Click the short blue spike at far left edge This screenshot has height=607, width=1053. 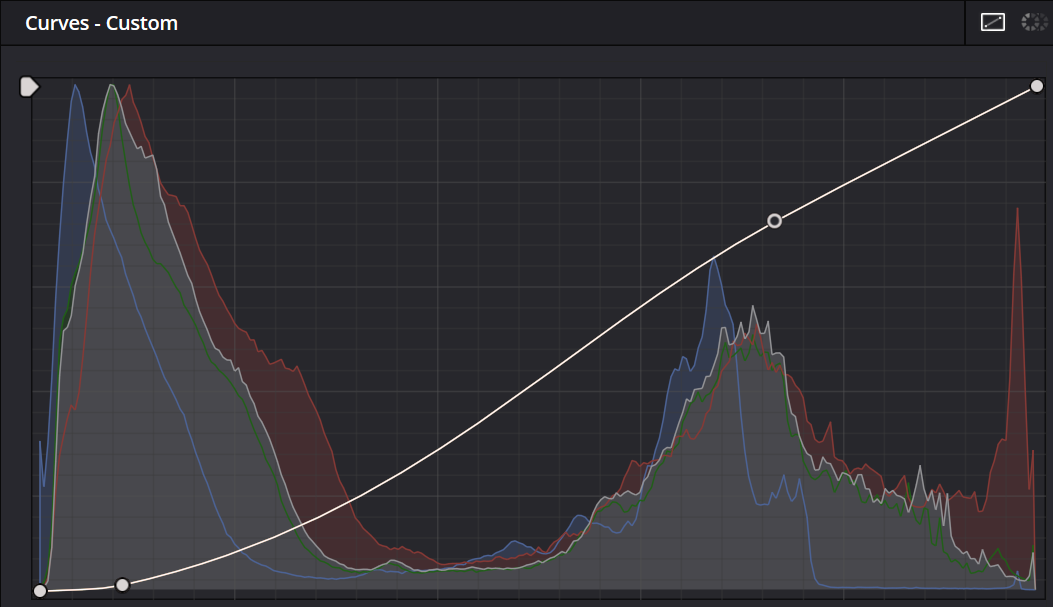click(x=40, y=443)
